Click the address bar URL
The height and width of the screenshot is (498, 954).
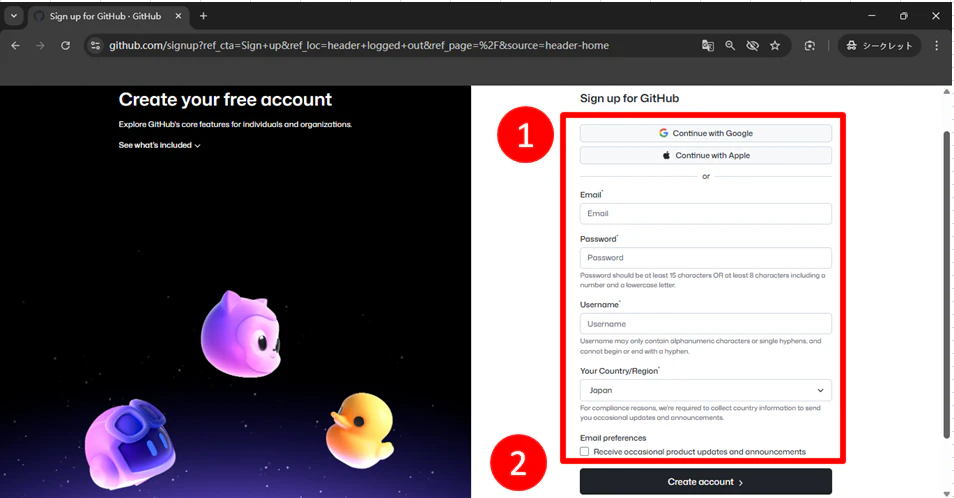[359, 46]
